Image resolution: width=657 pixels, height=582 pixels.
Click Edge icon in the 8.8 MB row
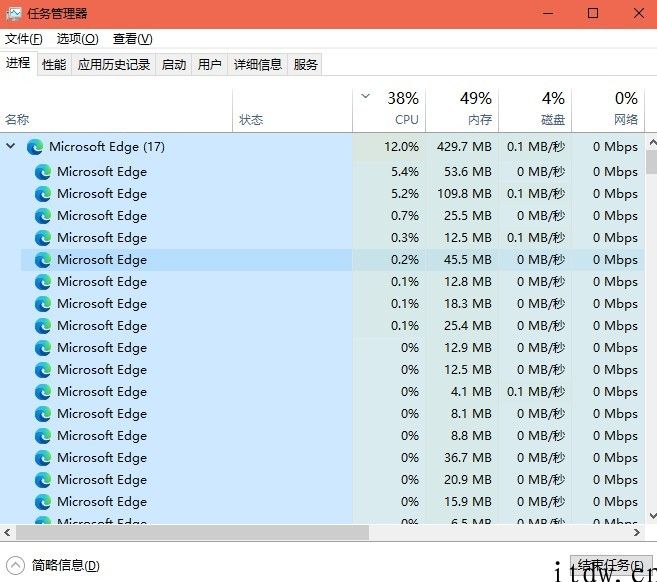(x=43, y=436)
